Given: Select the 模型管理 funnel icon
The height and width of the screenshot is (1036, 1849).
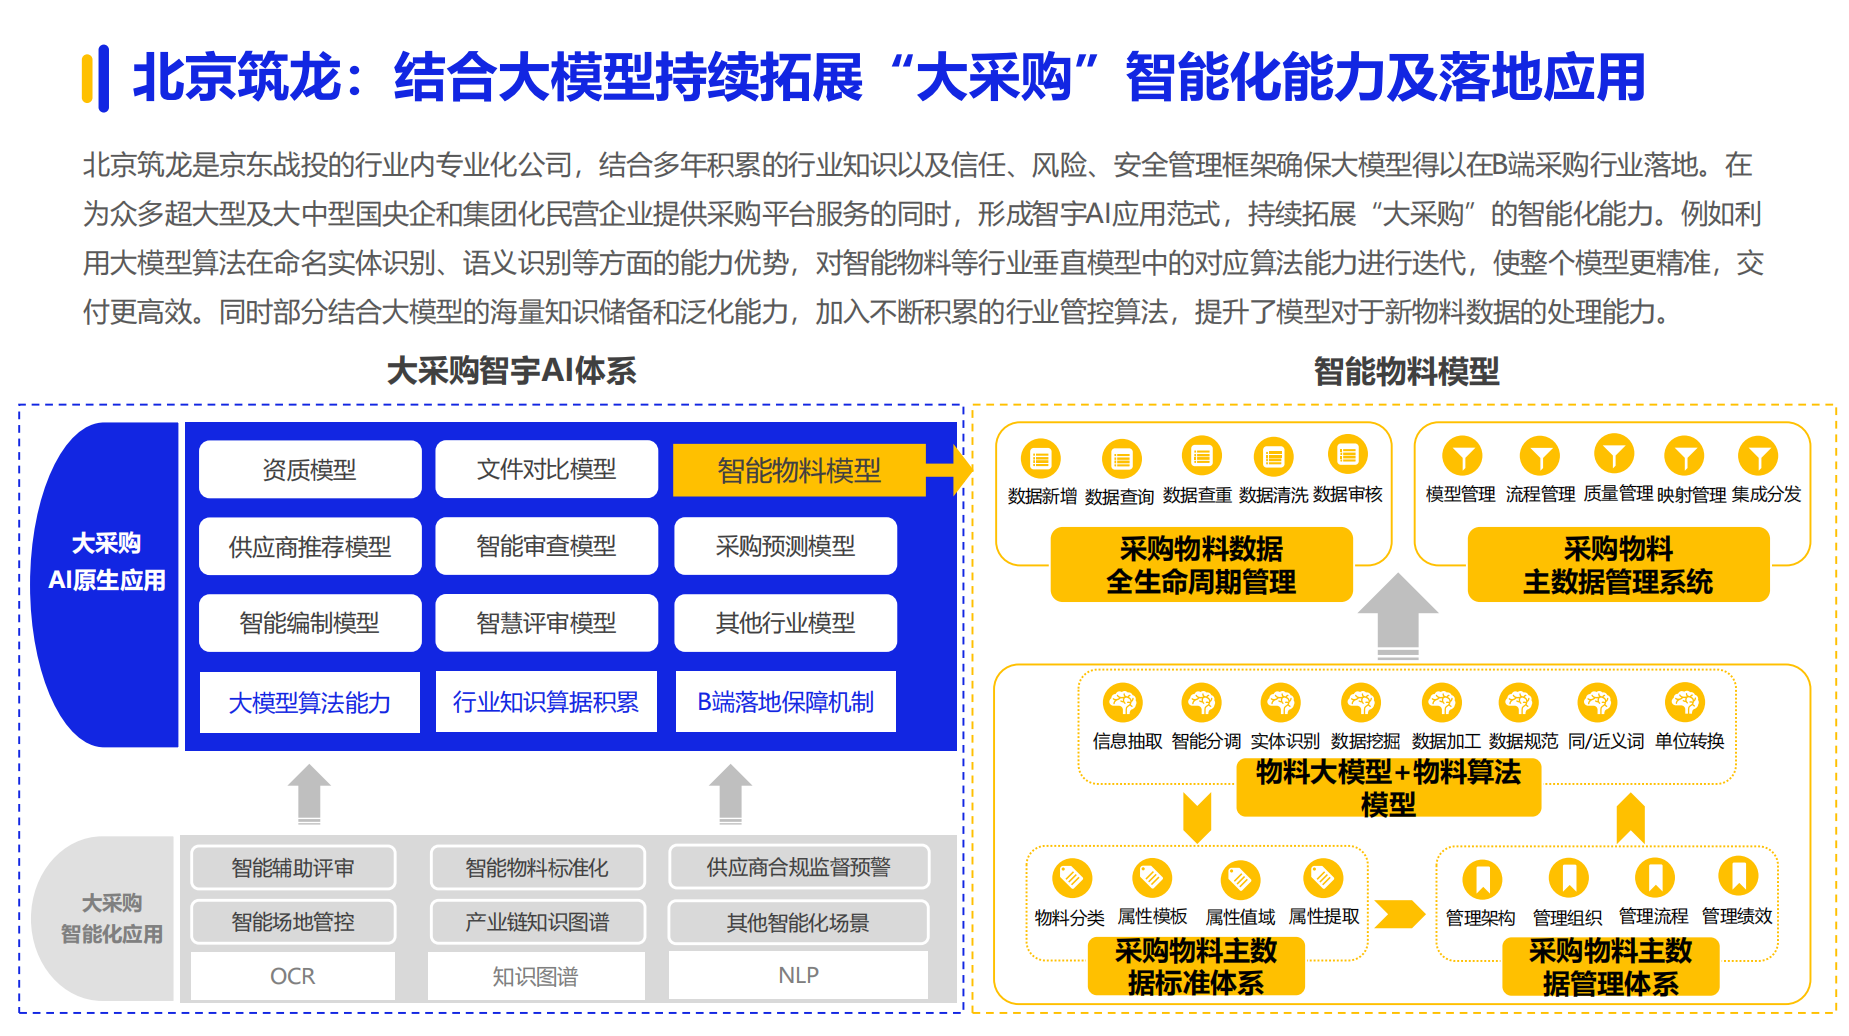Looking at the screenshot, I should pos(1462,456).
